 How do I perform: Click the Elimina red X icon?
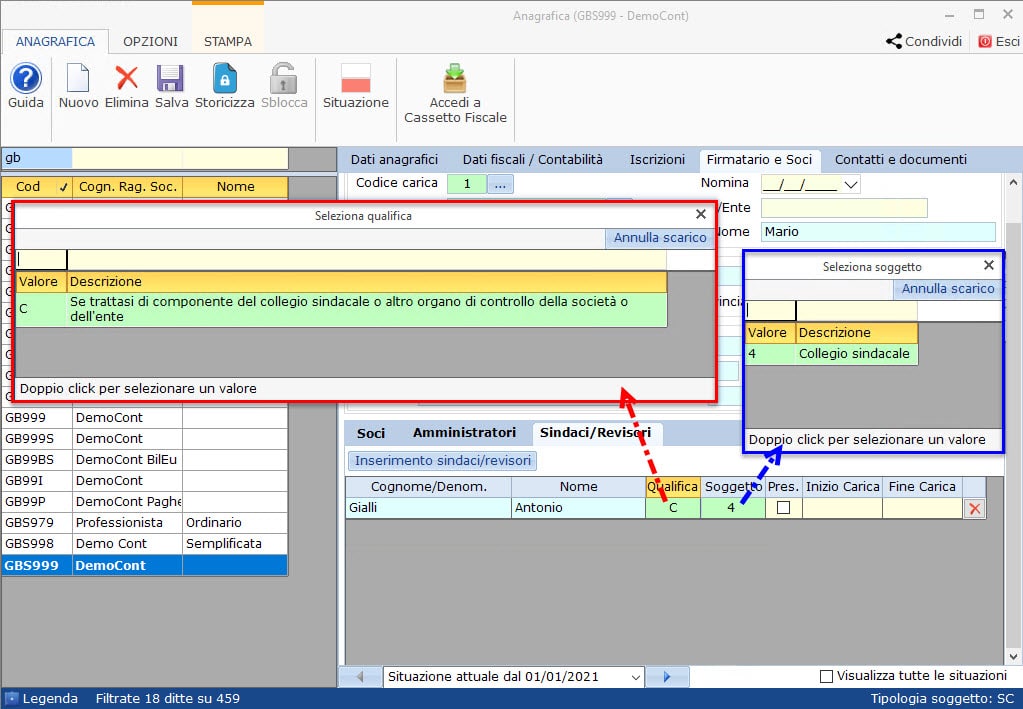(127, 78)
